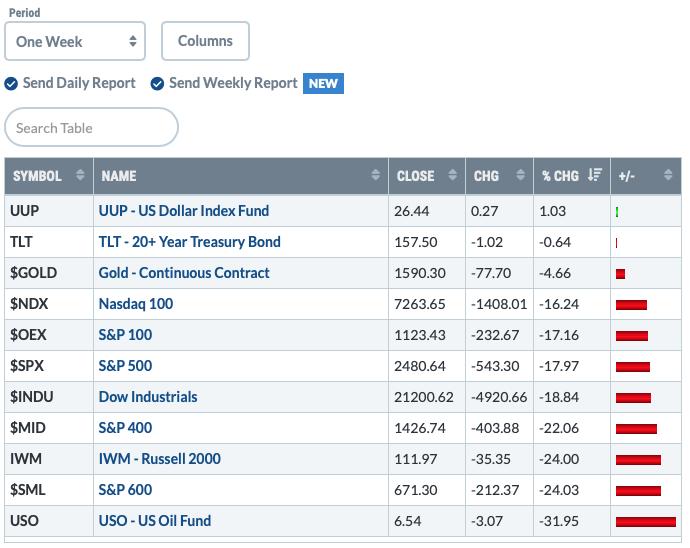Click close value 26.44
Screen dimensions: 690x548
pos(411,211)
